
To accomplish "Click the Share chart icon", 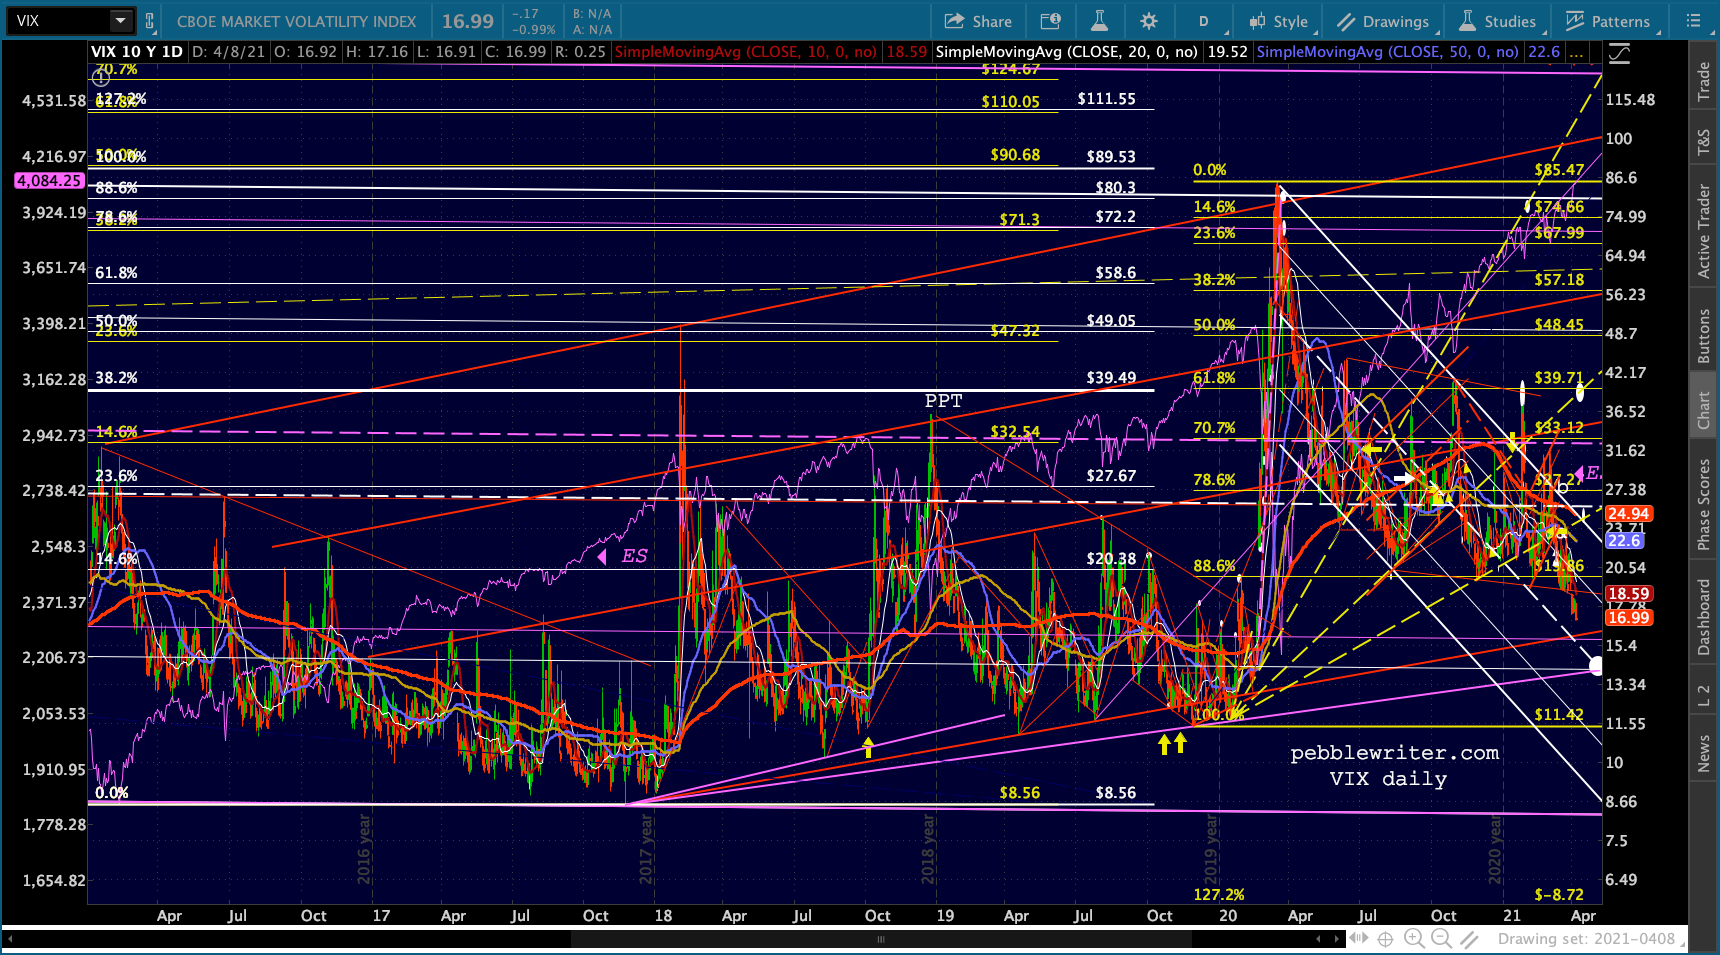I will point(978,21).
